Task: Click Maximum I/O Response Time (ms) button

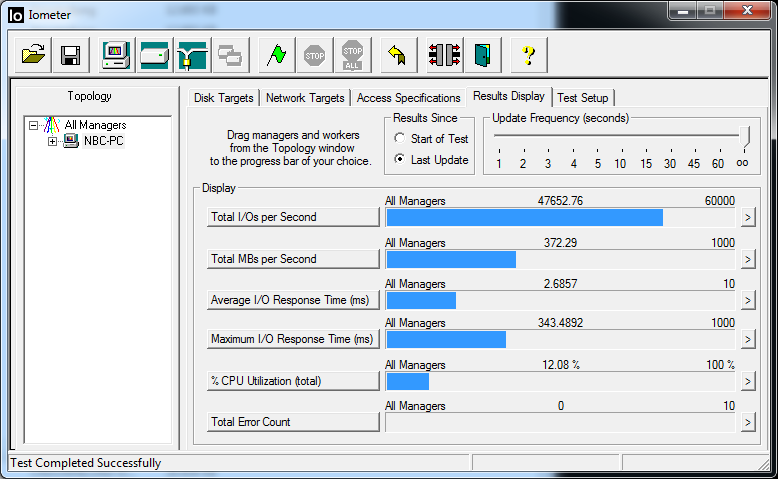Action: click(x=293, y=339)
